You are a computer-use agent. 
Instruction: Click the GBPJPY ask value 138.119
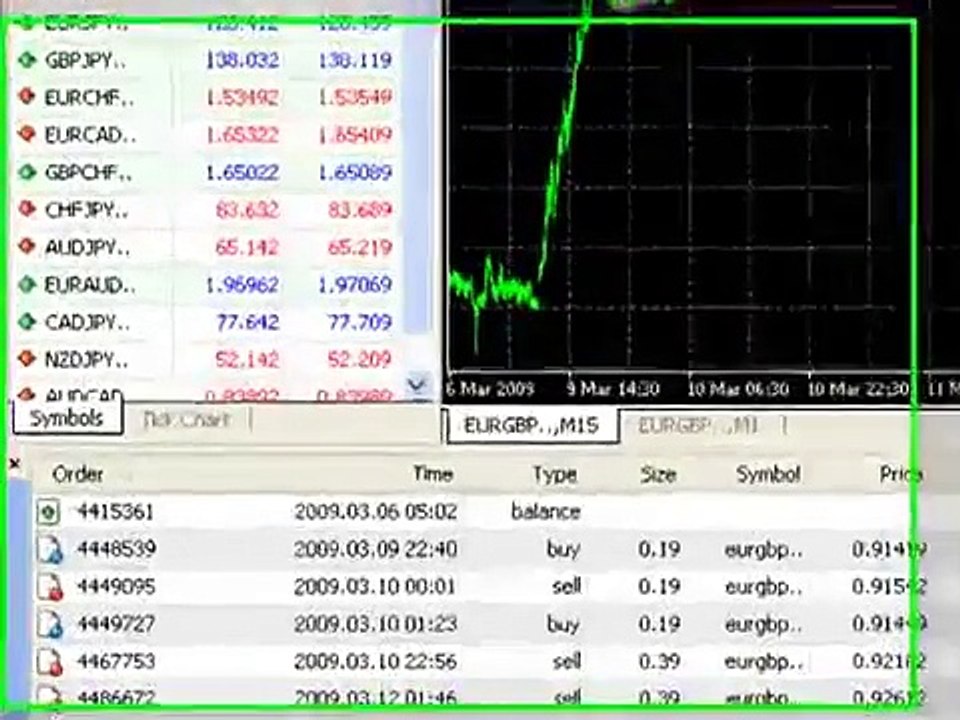[355, 60]
